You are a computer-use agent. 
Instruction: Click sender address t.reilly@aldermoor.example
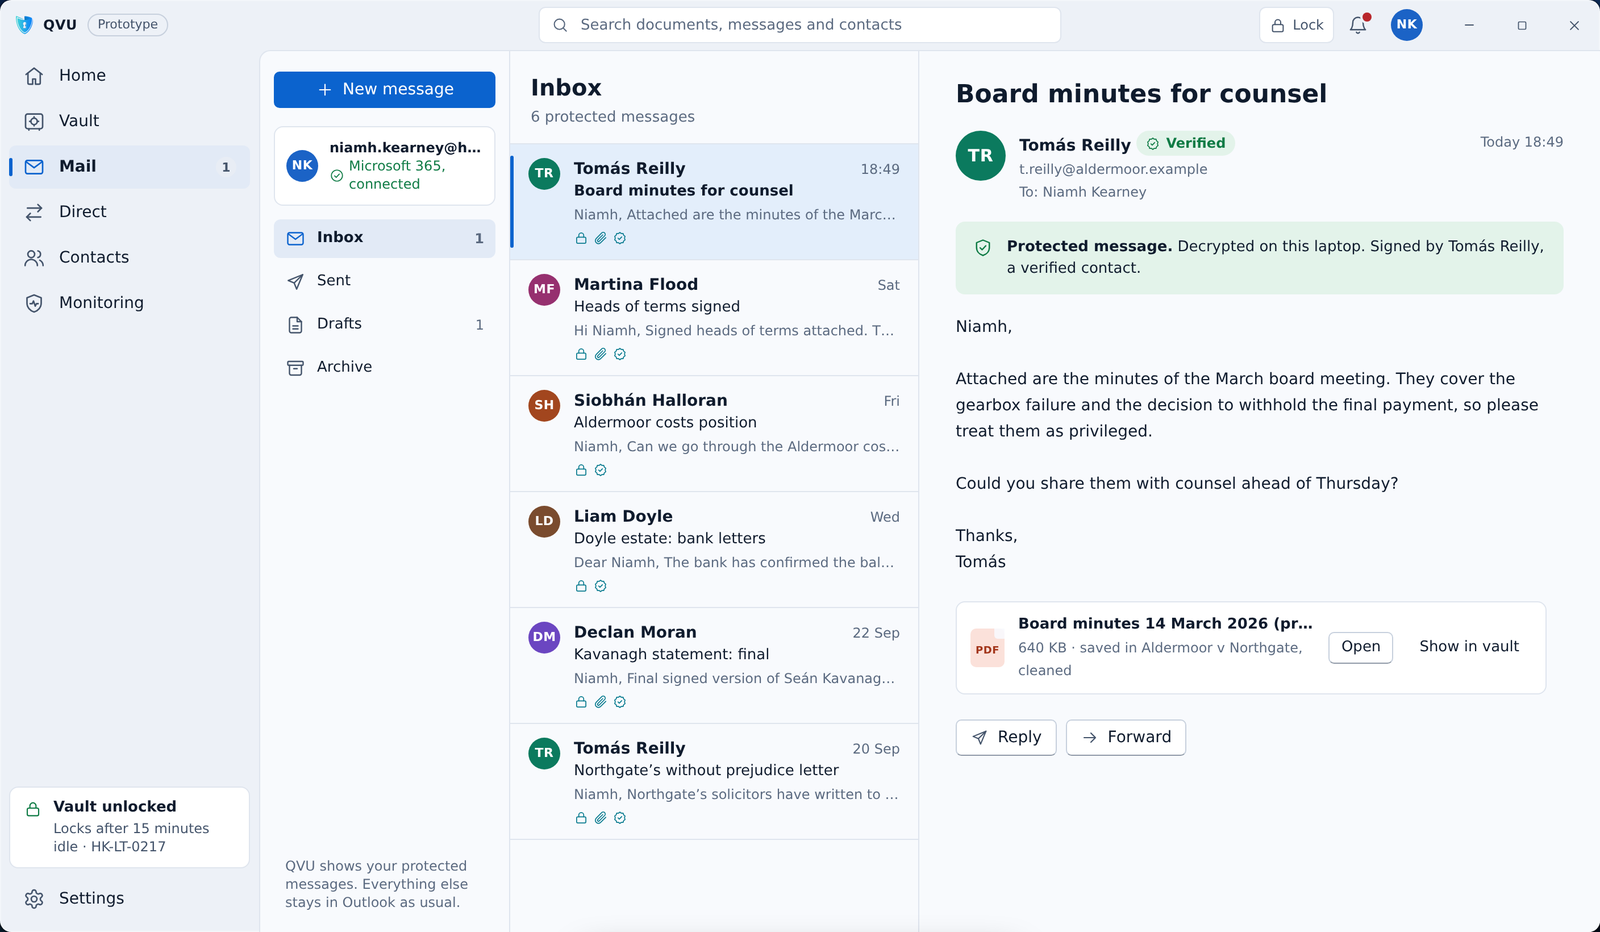click(1113, 169)
